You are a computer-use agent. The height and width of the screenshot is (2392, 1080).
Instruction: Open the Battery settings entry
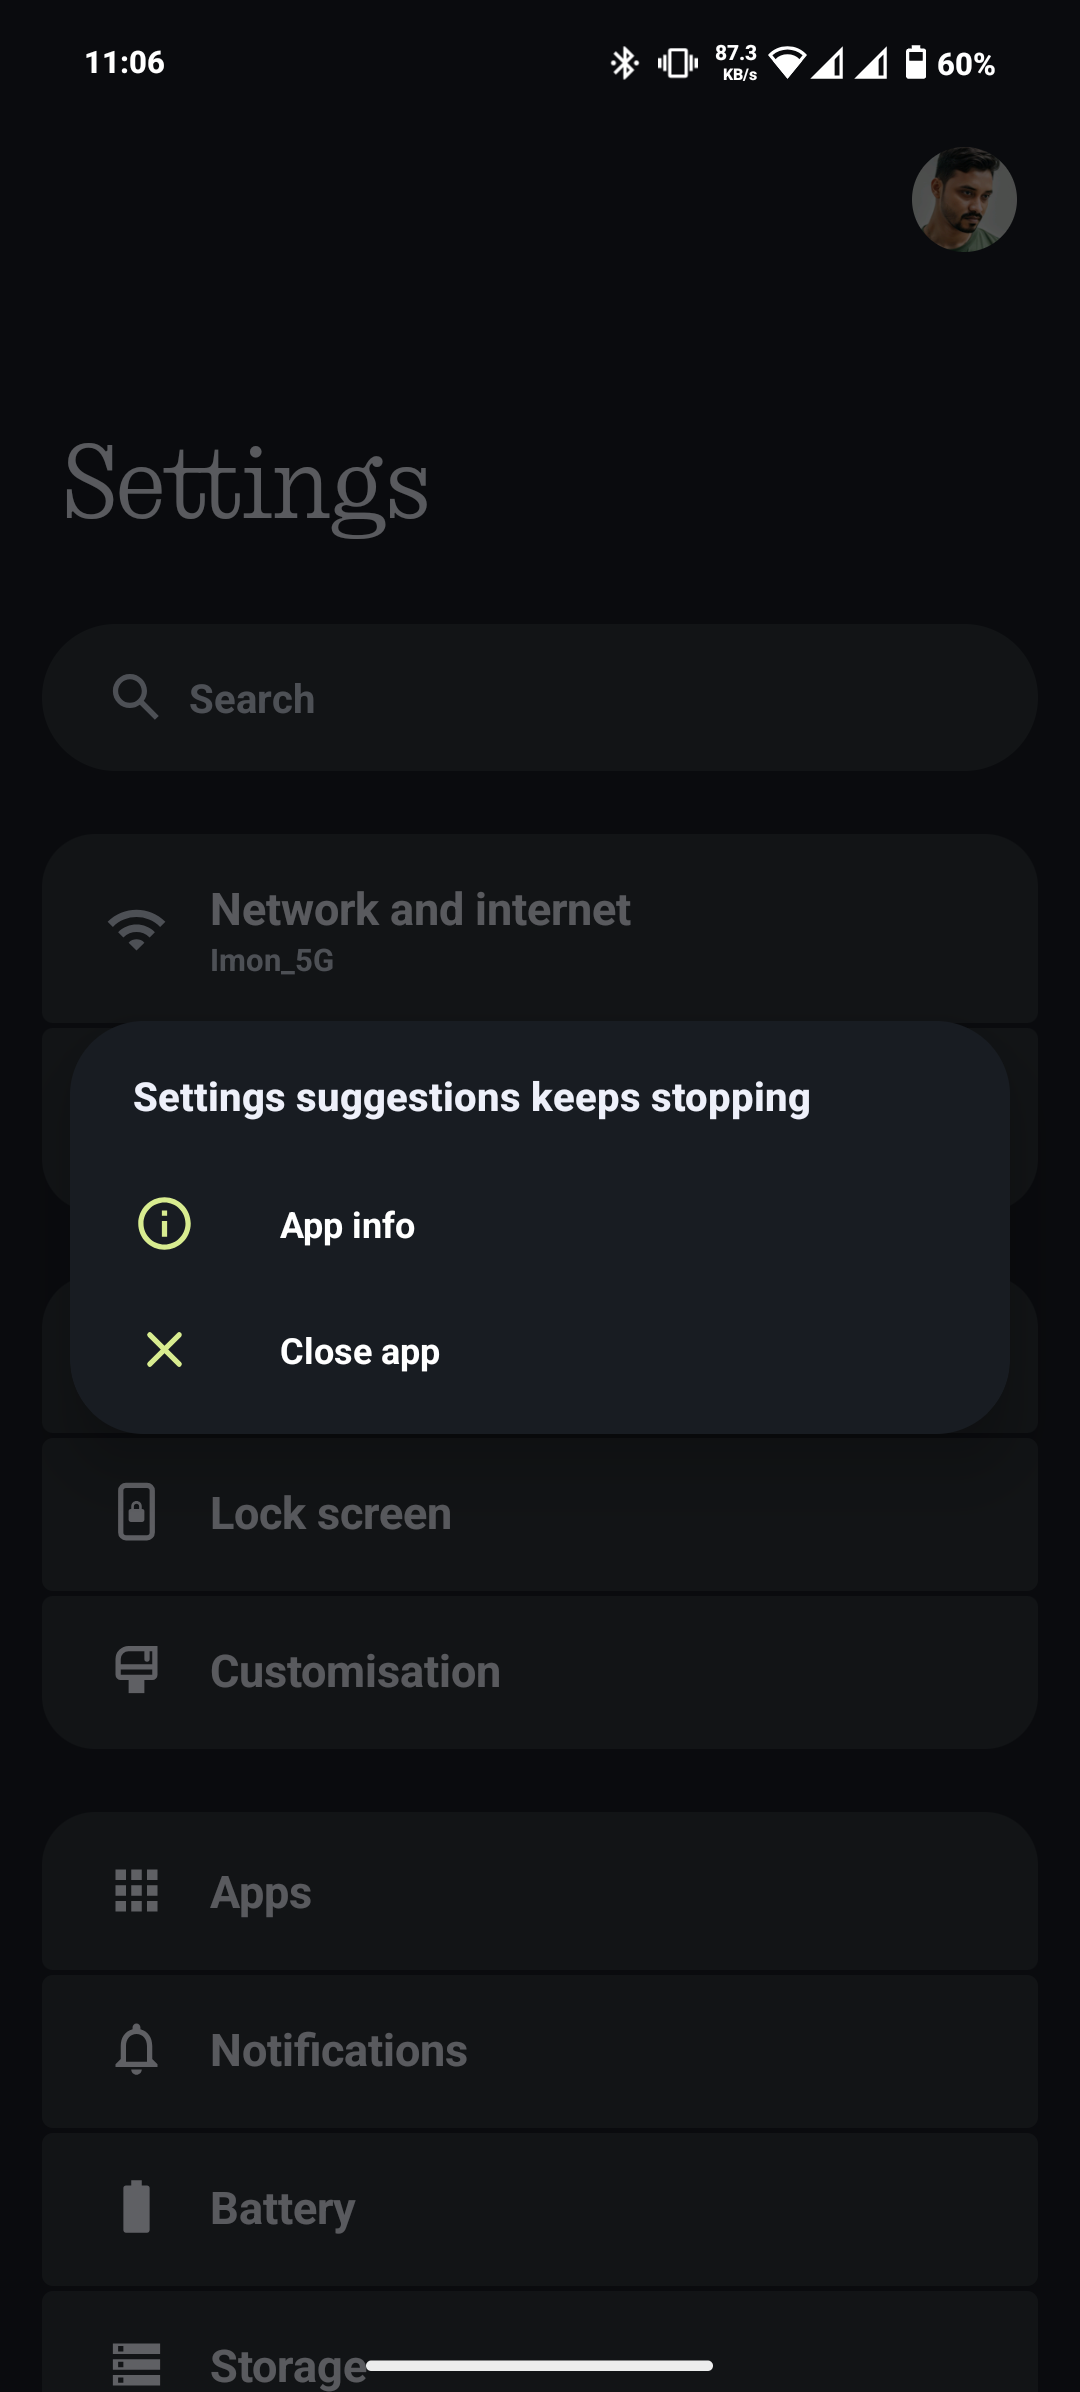(x=283, y=2208)
